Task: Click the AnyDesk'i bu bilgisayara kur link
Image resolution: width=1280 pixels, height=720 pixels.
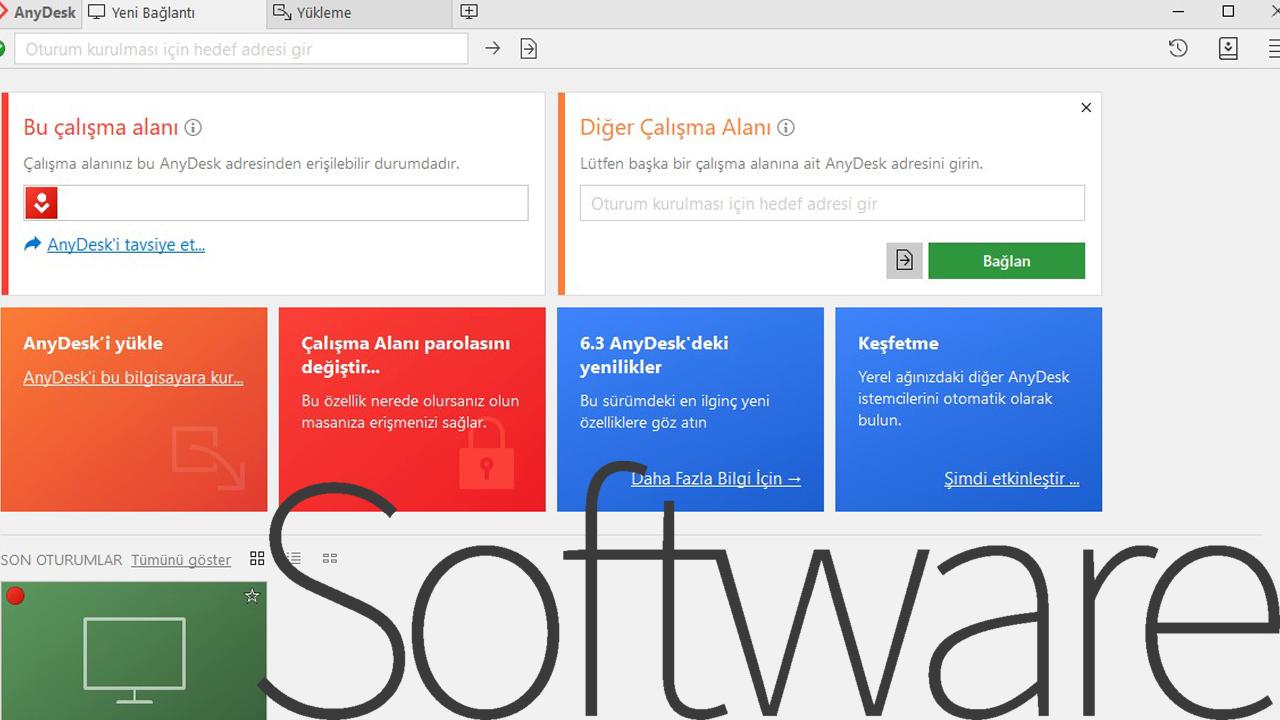Action: pyautogui.click(x=133, y=377)
